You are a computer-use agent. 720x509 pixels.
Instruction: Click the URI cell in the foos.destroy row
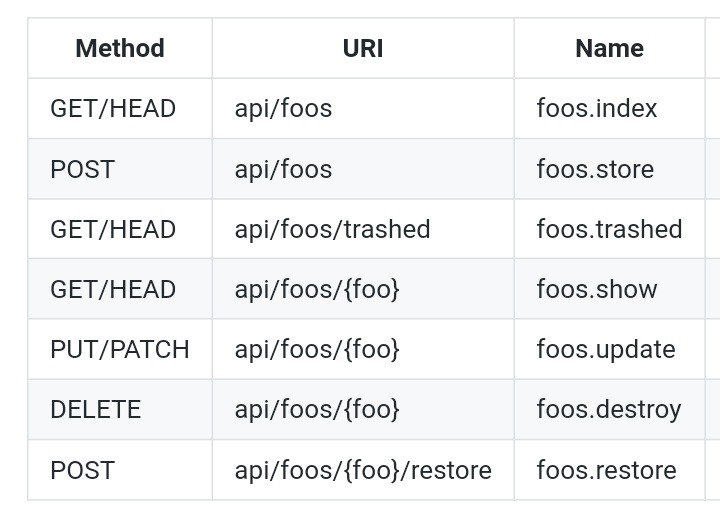tap(363, 409)
